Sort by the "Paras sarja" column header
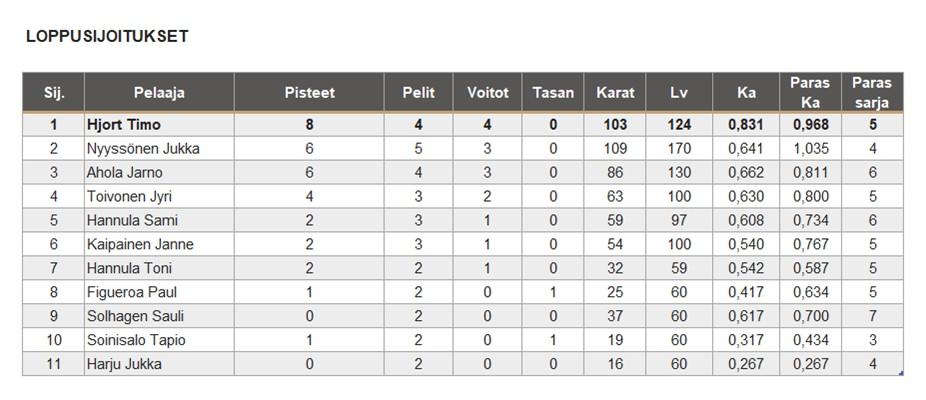The image size is (926, 400). pyautogui.click(x=872, y=92)
